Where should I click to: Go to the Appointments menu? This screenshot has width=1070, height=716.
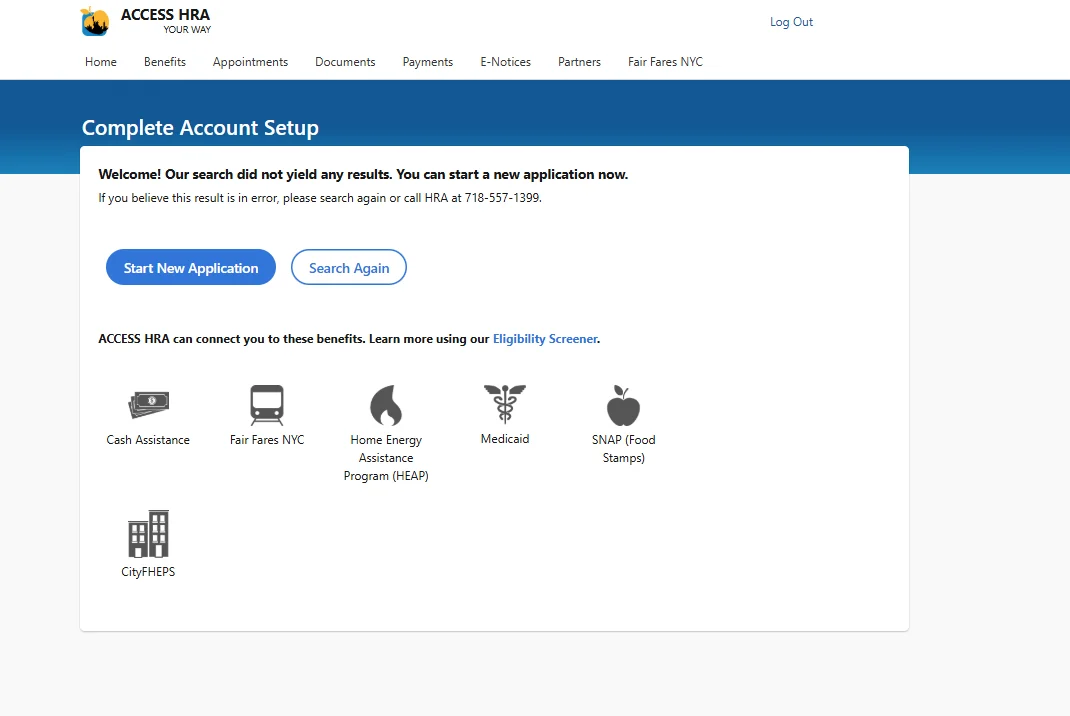click(250, 62)
